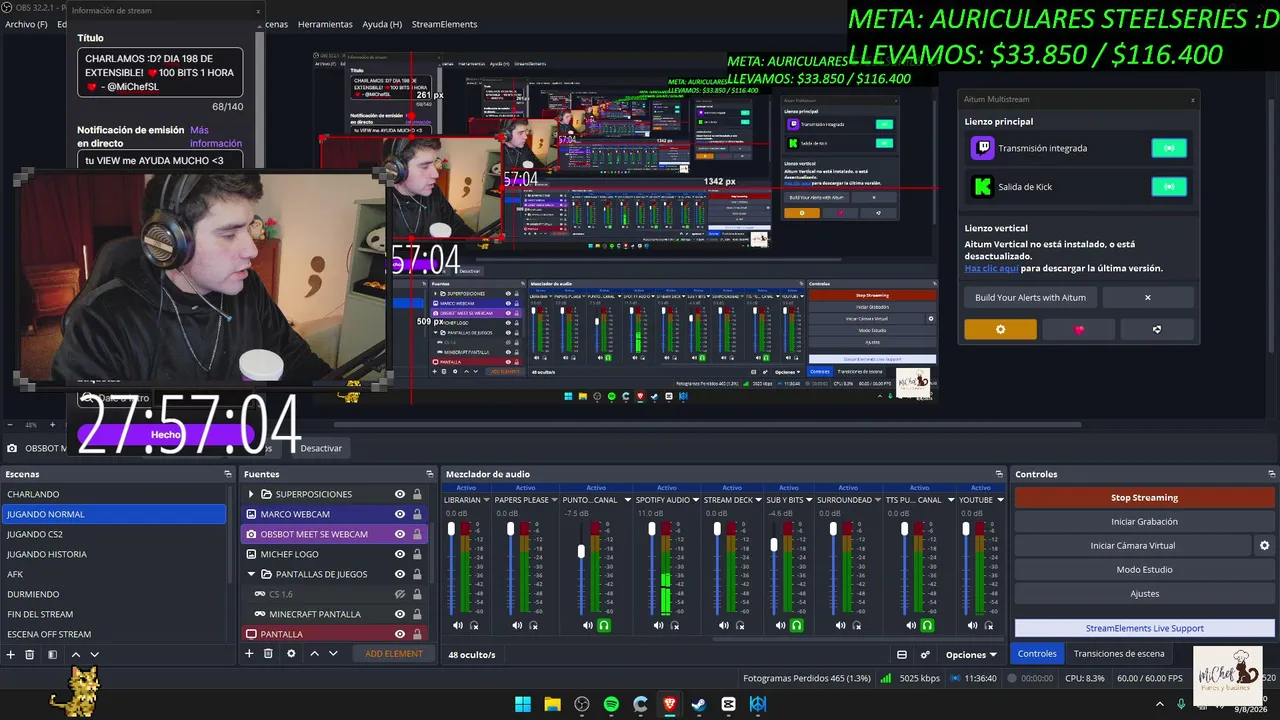The height and width of the screenshot is (720, 1280).
Task: Open the Herramientas menu
Action: 325,24
